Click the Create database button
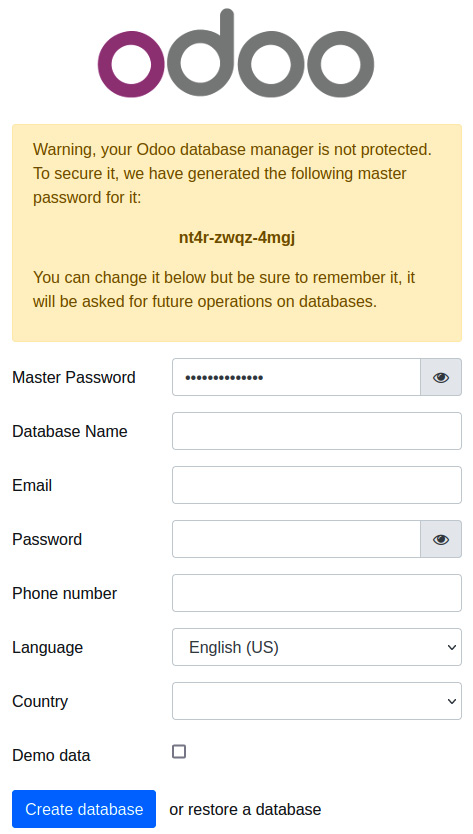Viewport: 473px width, 834px height. tap(84, 809)
